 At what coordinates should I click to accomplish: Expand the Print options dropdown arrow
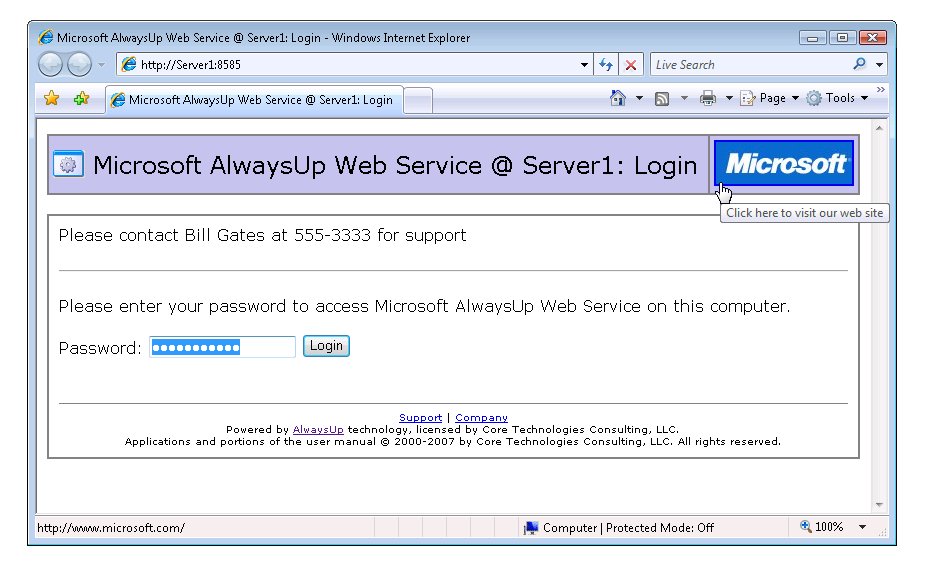pos(729,98)
